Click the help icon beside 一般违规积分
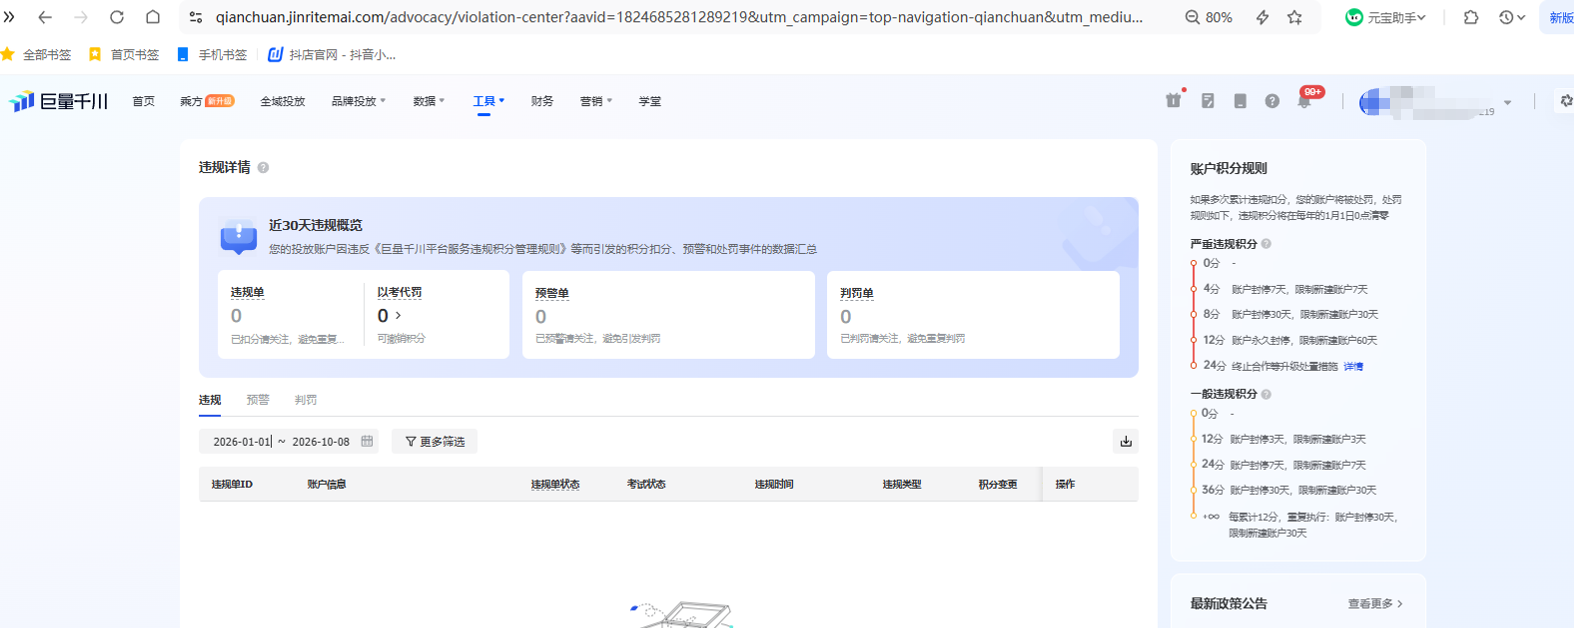 pos(1266,394)
